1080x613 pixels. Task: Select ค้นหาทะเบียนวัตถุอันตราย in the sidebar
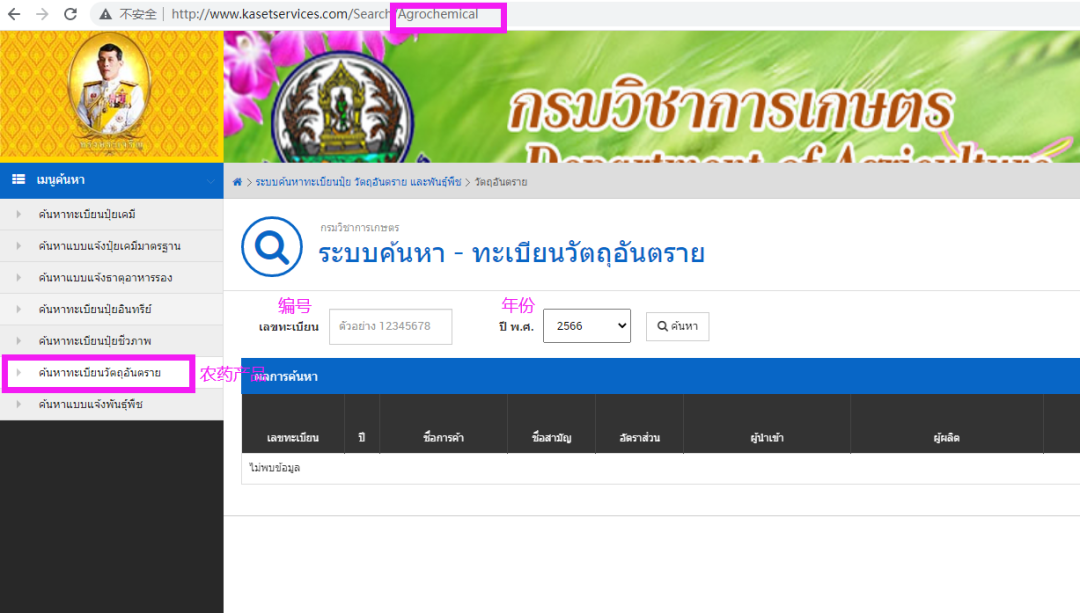(x=99, y=373)
